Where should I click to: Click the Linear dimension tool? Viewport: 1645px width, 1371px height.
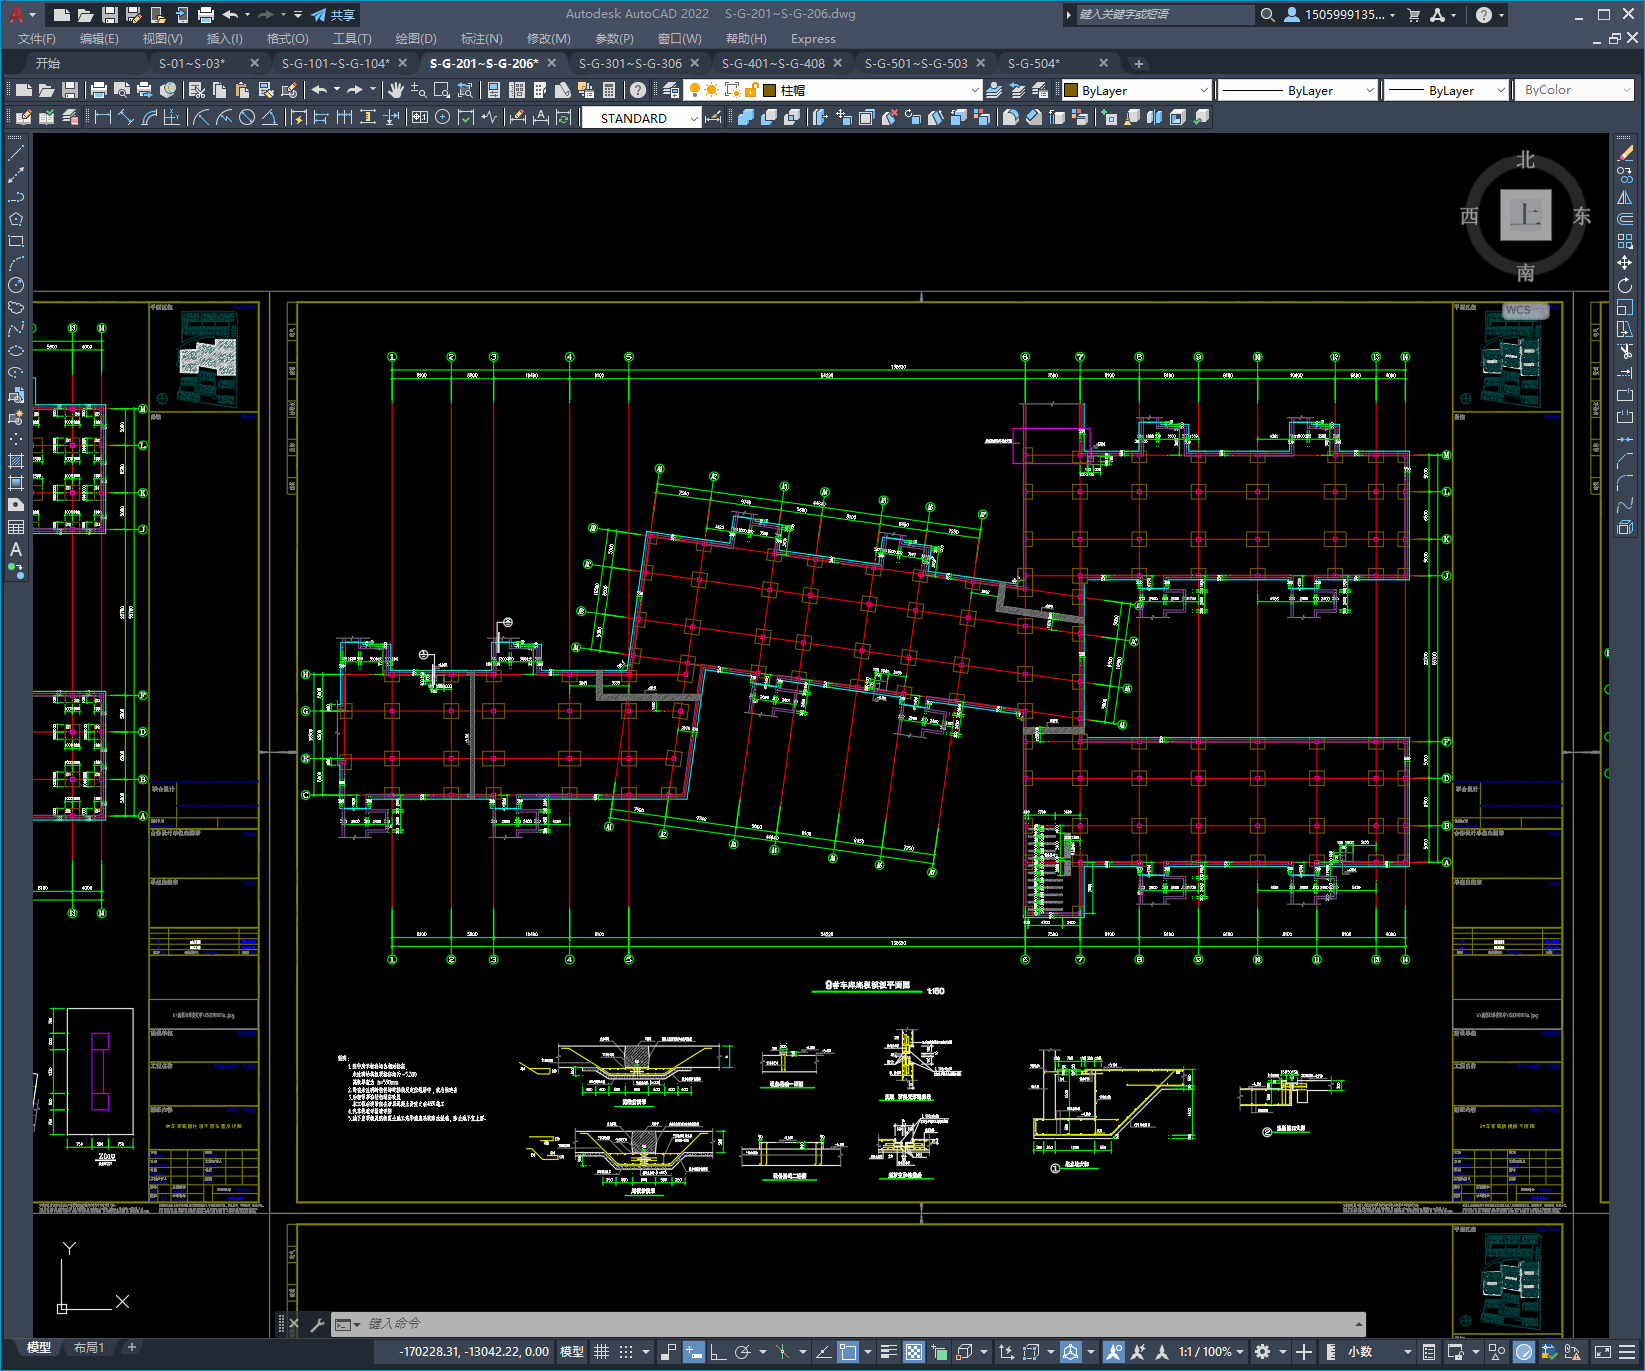tap(102, 117)
